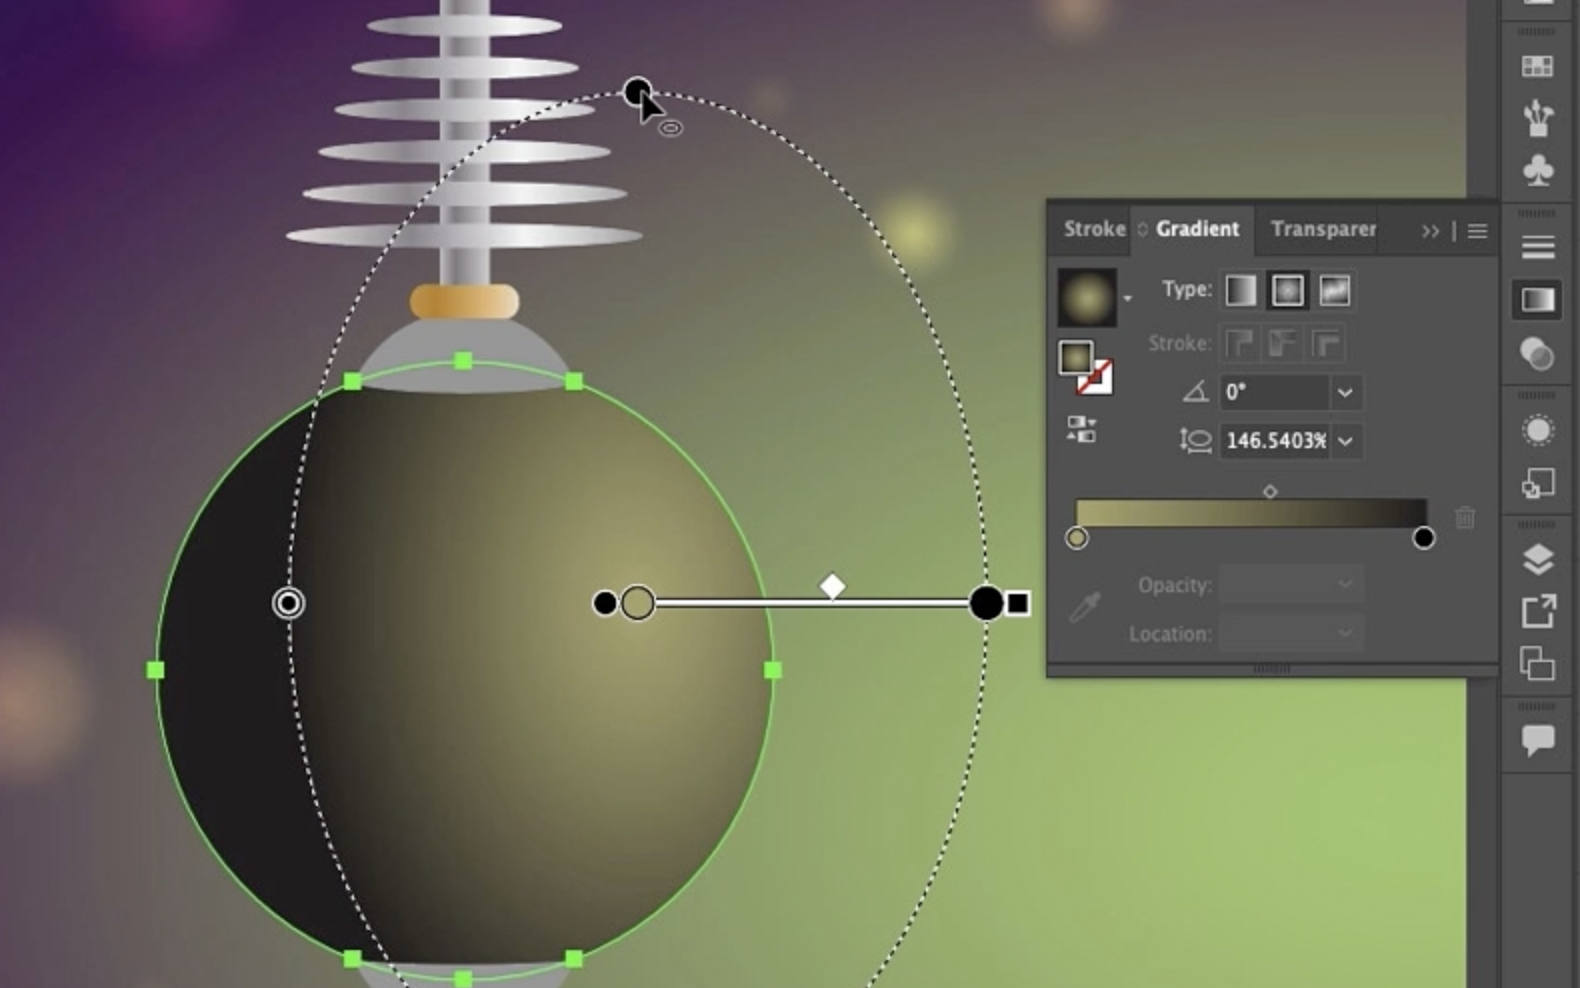Open the Symbols panel icon
This screenshot has height=988, width=1580.
click(1537, 169)
